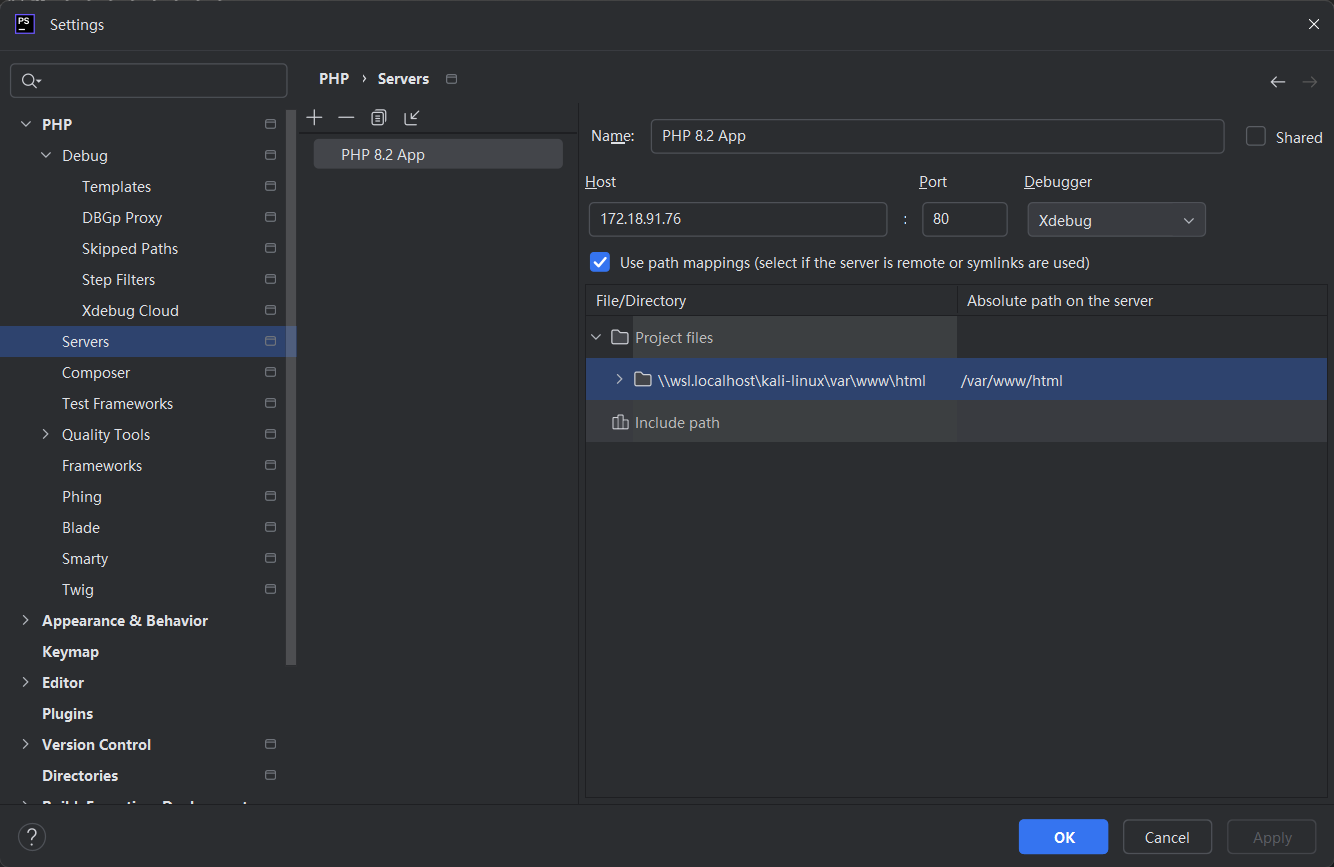Open DBGp Proxy settings
The width and height of the screenshot is (1334, 867).
(x=122, y=217)
